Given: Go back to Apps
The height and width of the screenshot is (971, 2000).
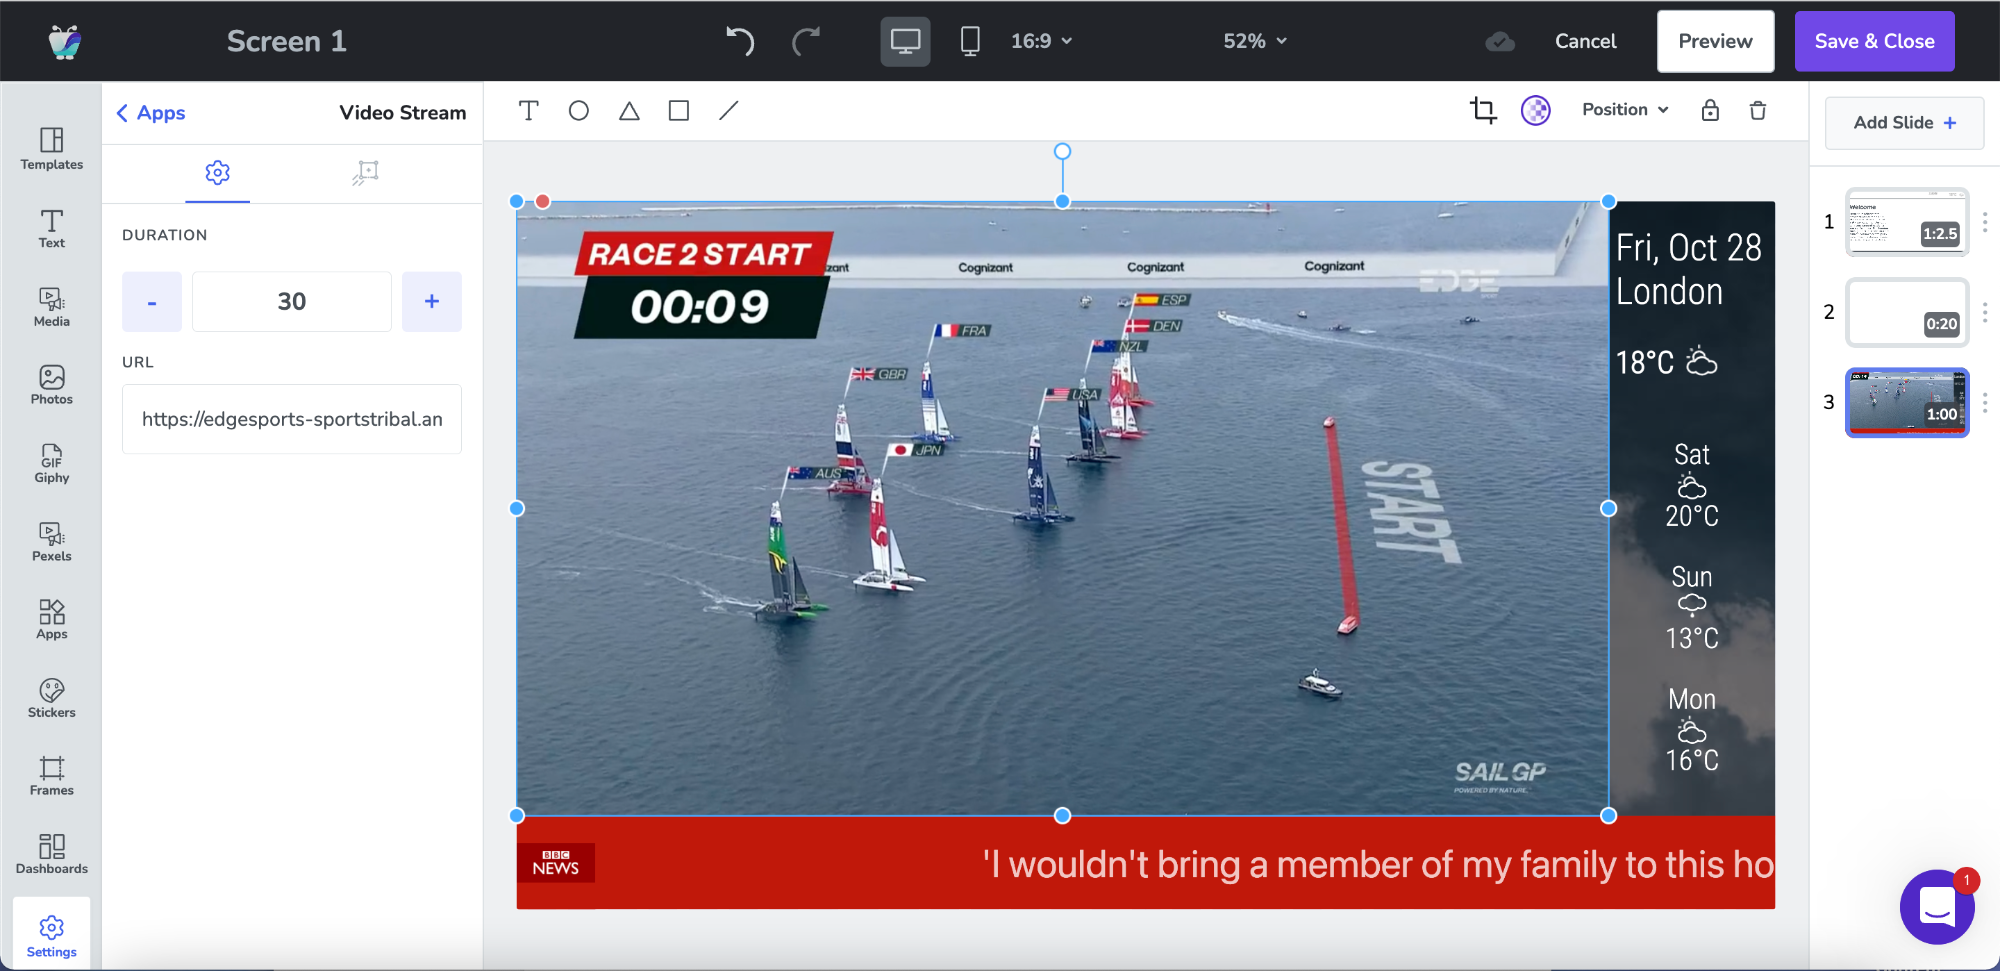Looking at the screenshot, I should [151, 113].
